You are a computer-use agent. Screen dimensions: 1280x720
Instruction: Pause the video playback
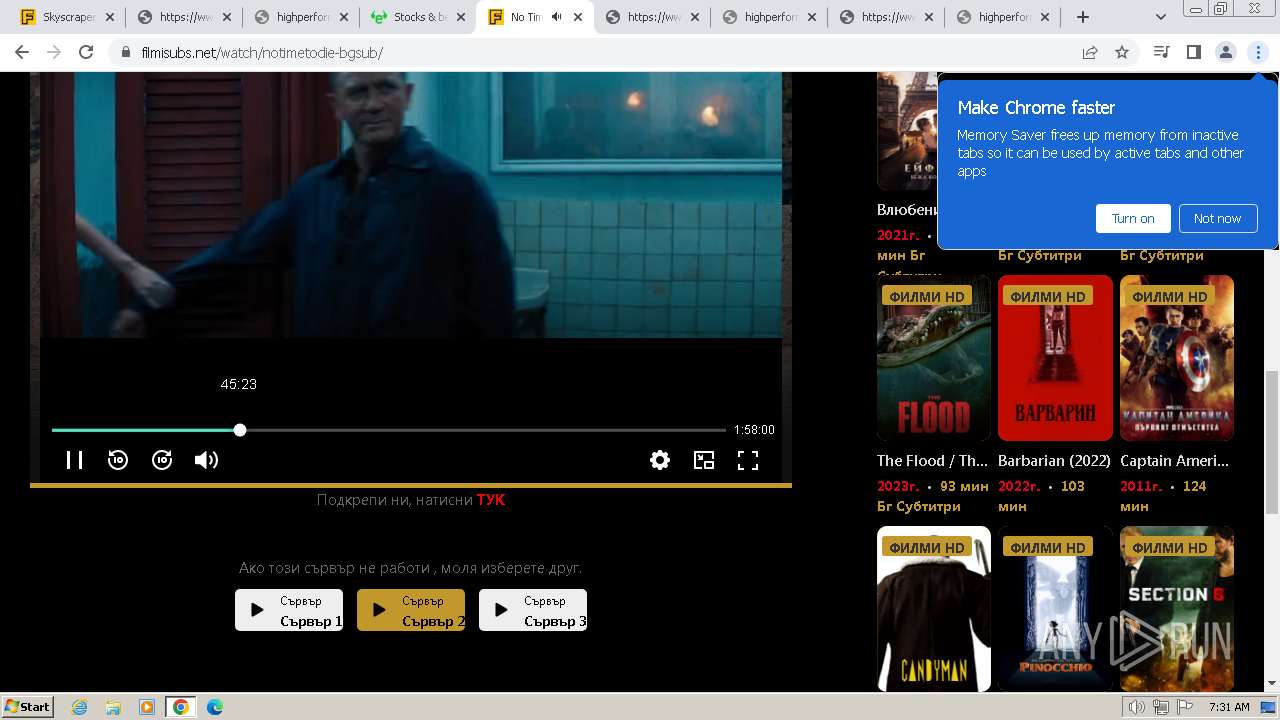tap(74, 460)
